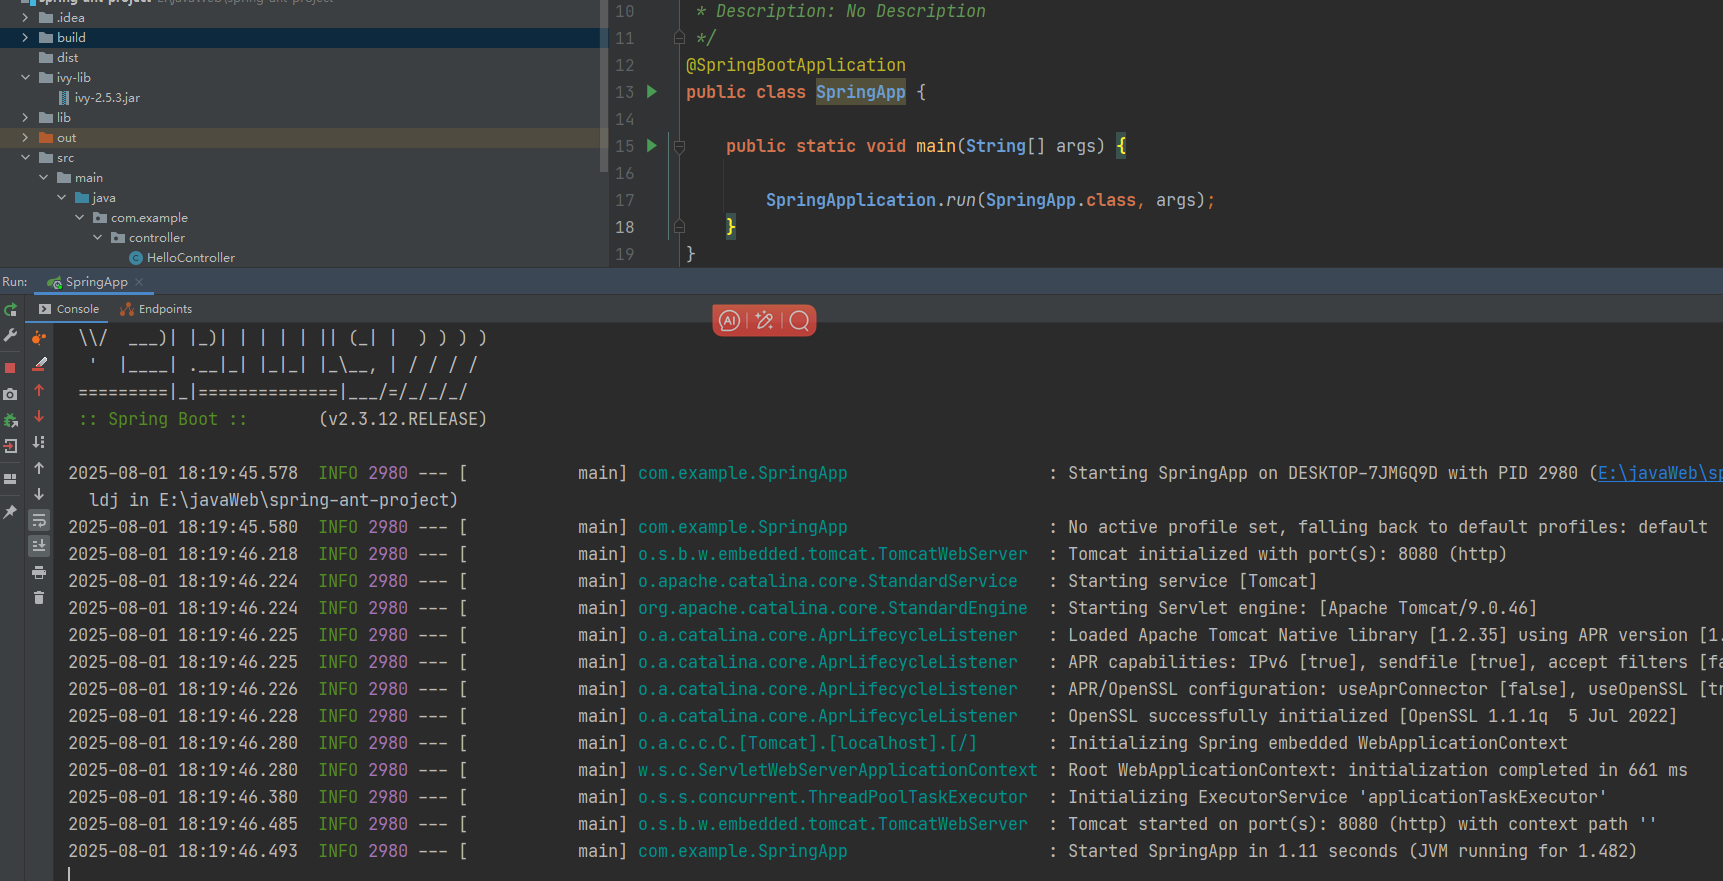
Task: Collapse the ivy-lib folder
Action: (25, 78)
